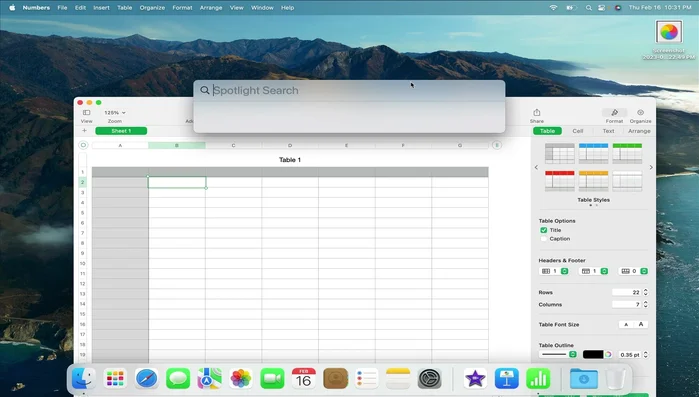The width and height of the screenshot is (699, 397).
Task: Click the outline 0.35 pt stepper
Action: click(646, 355)
